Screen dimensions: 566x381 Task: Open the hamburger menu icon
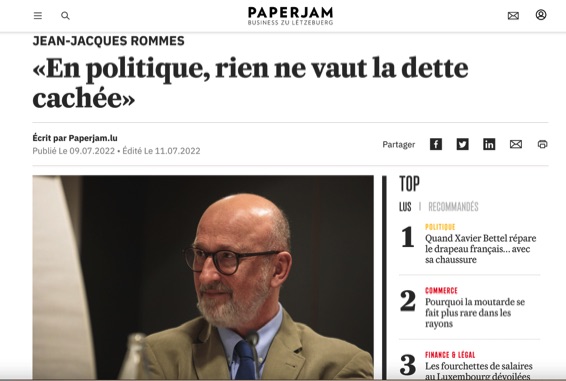(38, 16)
